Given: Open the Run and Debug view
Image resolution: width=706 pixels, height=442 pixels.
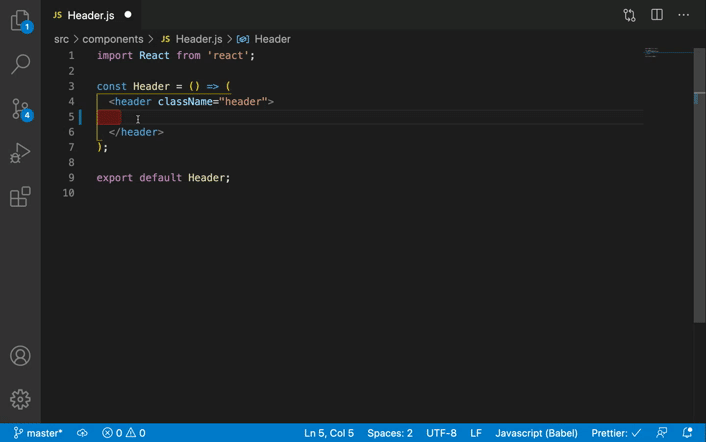Looking at the screenshot, I should 20,153.
